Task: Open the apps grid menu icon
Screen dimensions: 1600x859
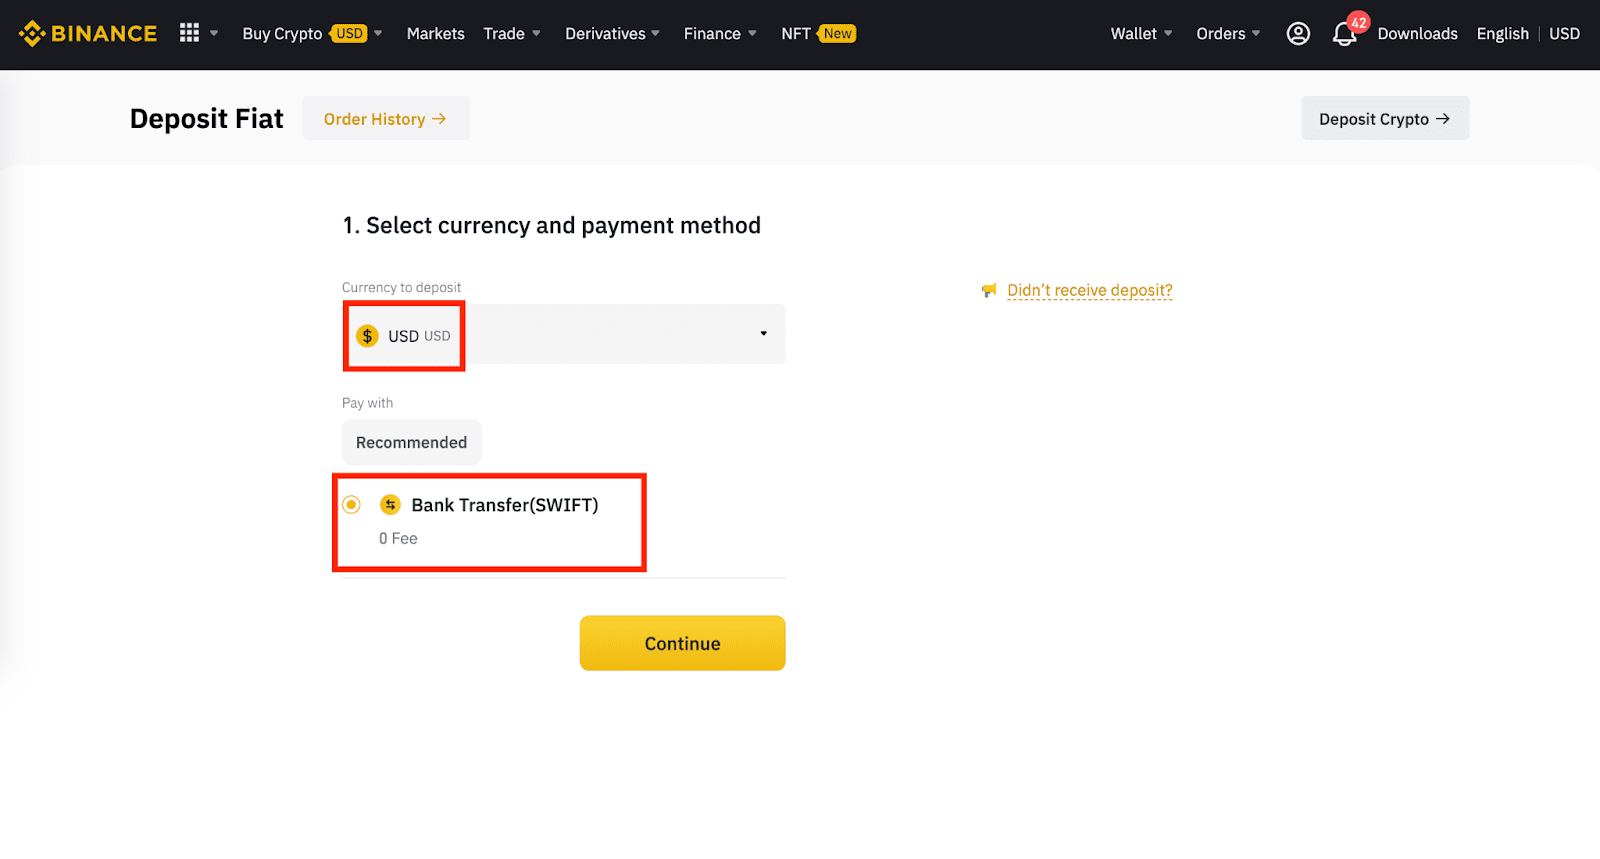Action: click(x=189, y=33)
